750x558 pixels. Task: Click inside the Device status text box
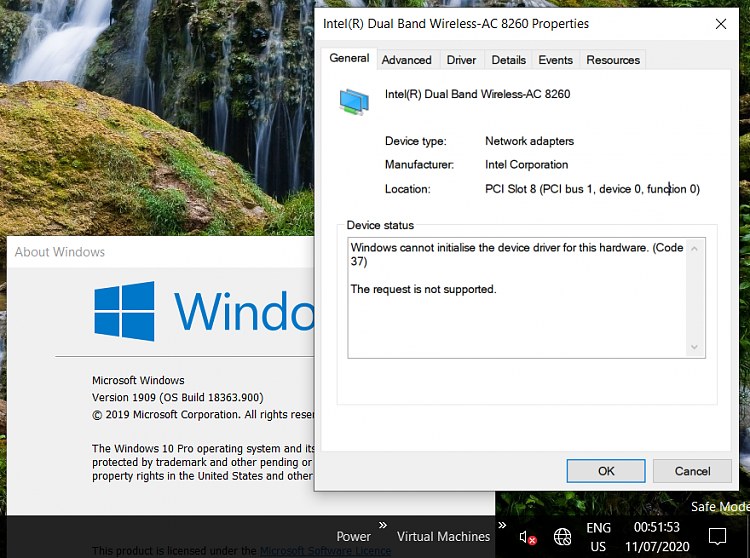pyautogui.click(x=526, y=298)
